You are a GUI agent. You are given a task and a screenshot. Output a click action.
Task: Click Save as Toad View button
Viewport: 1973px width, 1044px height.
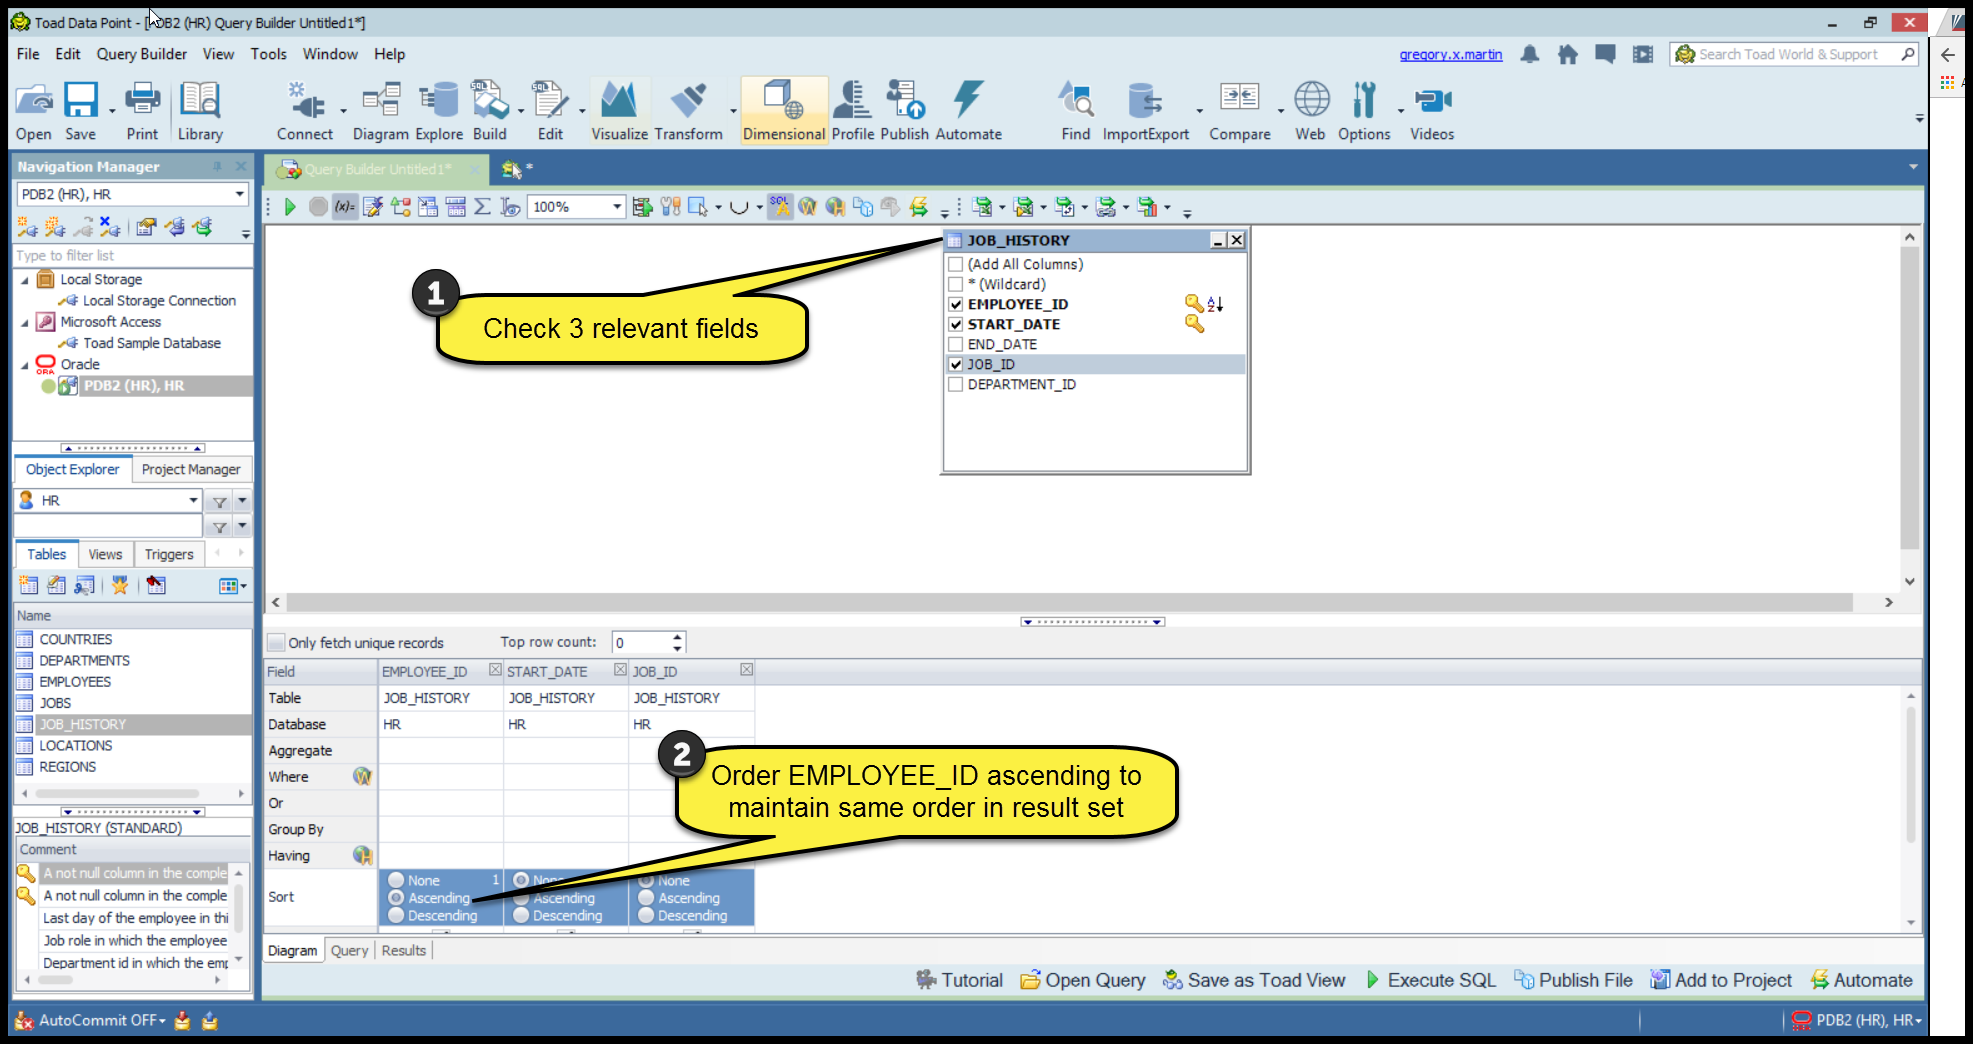tap(1254, 980)
